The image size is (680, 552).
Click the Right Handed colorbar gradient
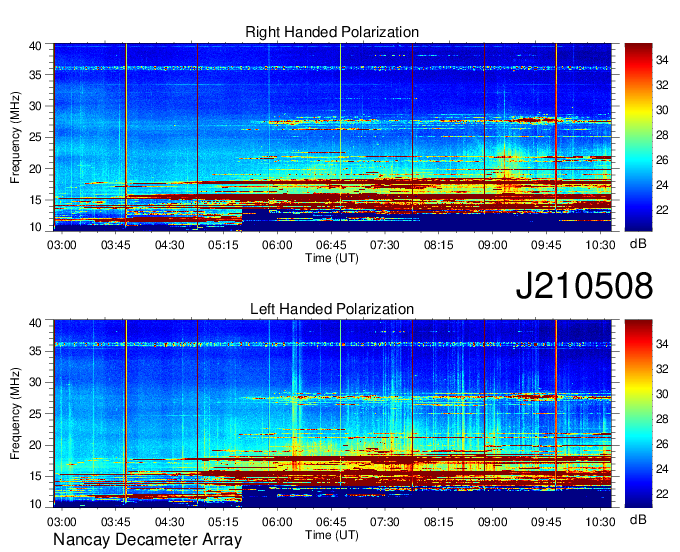tap(638, 137)
